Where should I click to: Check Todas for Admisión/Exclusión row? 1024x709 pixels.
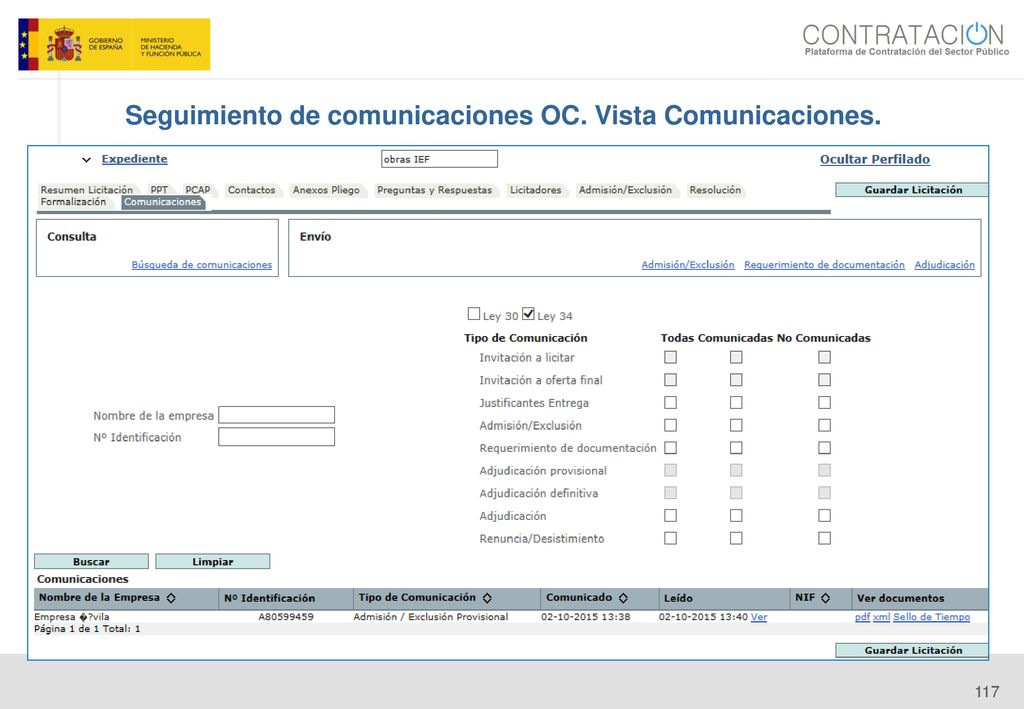click(x=671, y=425)
